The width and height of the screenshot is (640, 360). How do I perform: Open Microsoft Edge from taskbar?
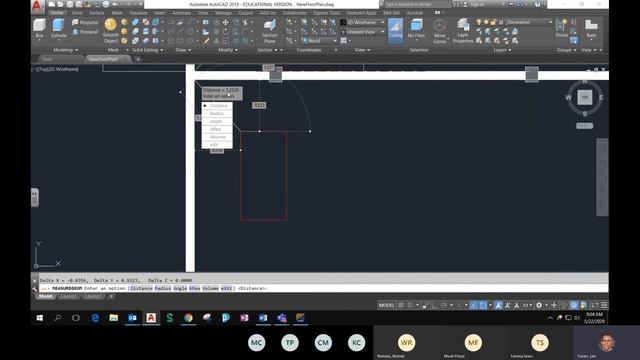(95, 318)
